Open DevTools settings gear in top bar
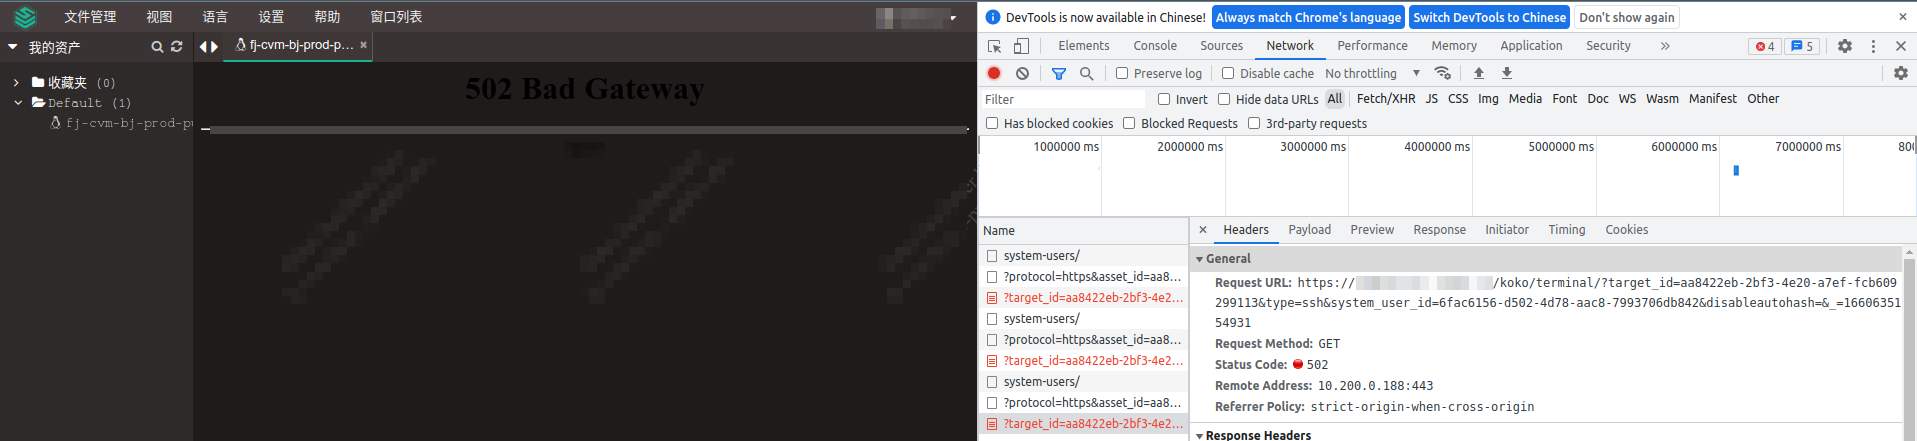 [1845, 46]
